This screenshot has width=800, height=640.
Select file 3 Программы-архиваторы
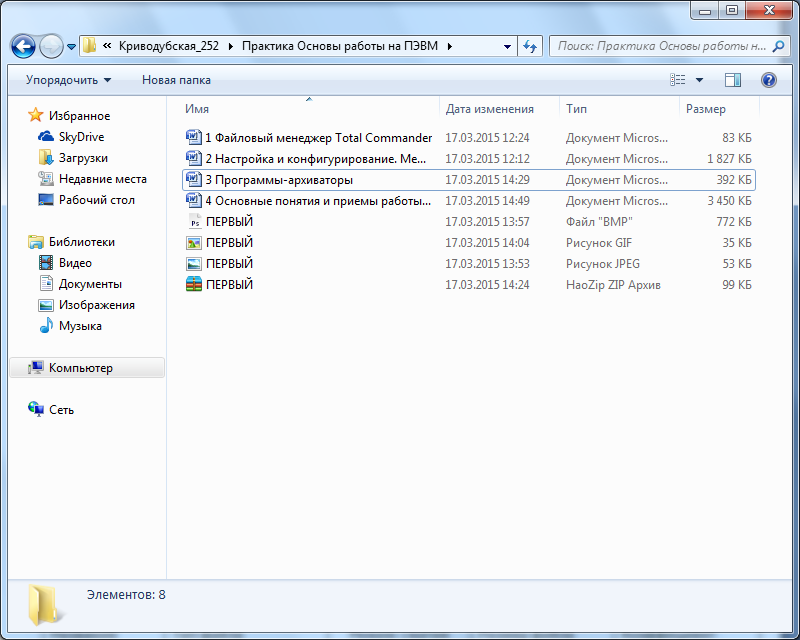pos(279,180)
